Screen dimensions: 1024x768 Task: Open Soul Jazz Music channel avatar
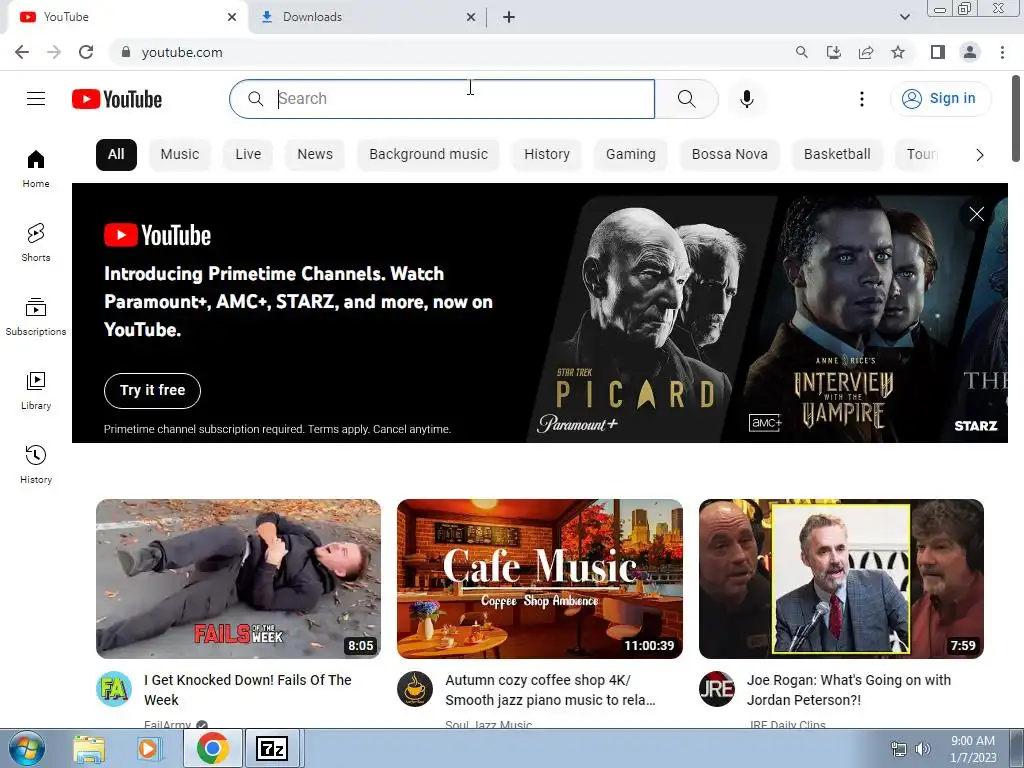pyautogui.click(x=415, y=689)
